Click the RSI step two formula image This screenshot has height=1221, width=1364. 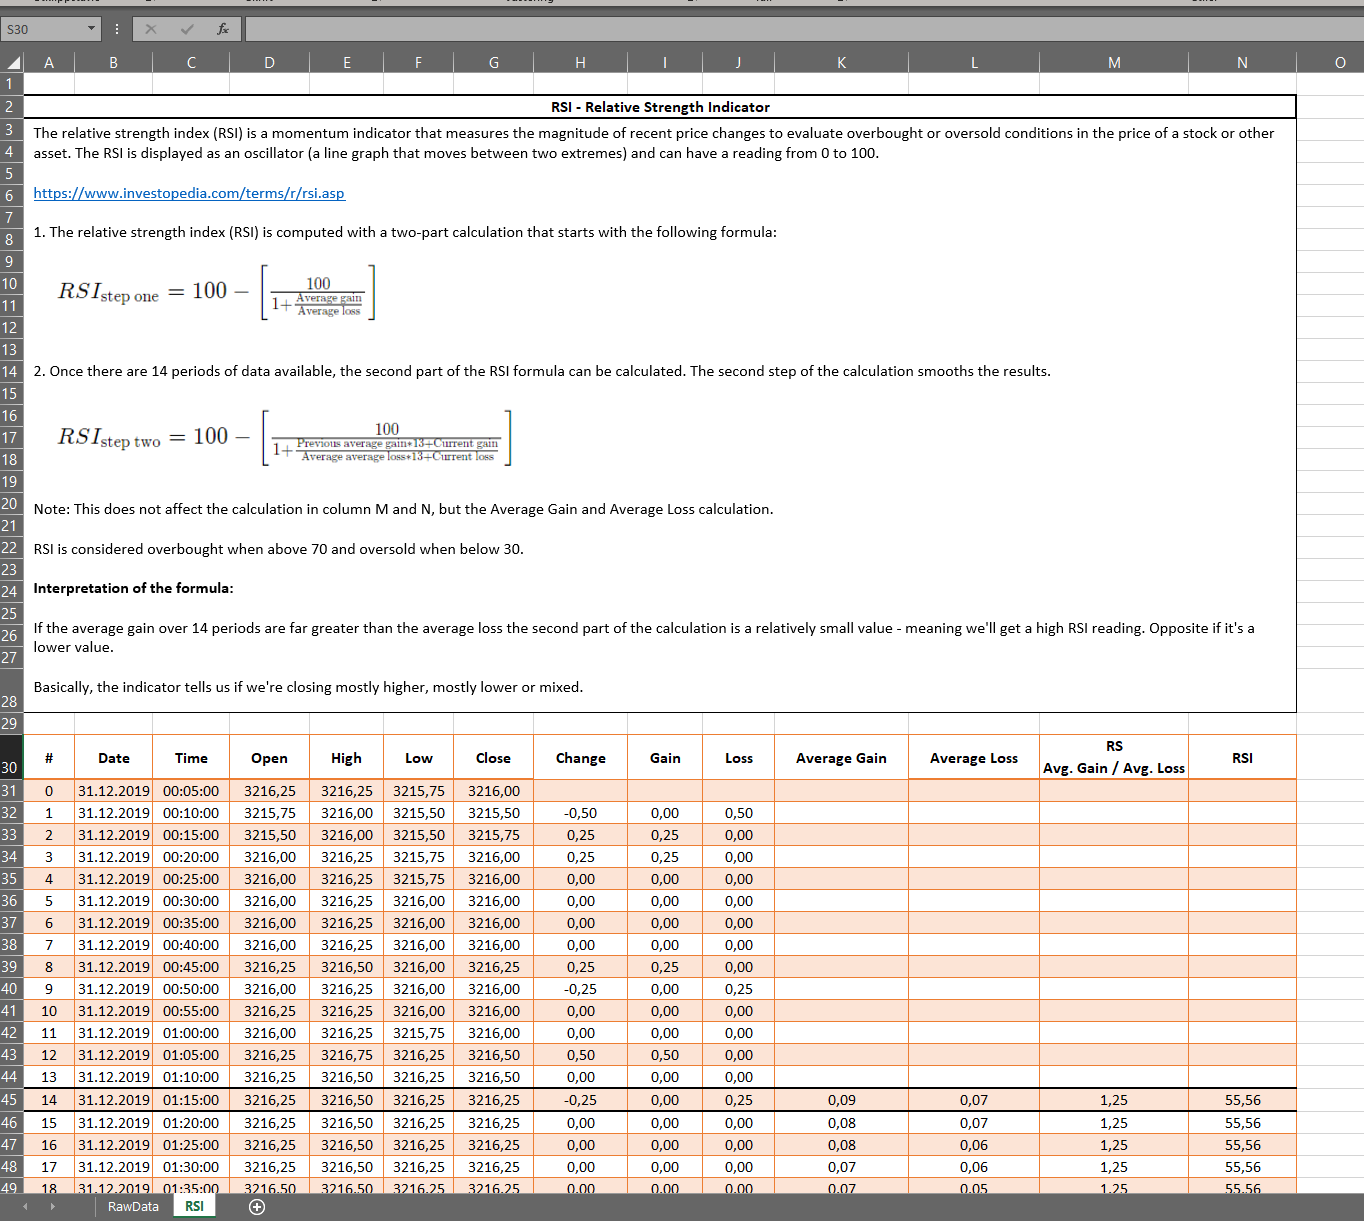tap(285, 437)
